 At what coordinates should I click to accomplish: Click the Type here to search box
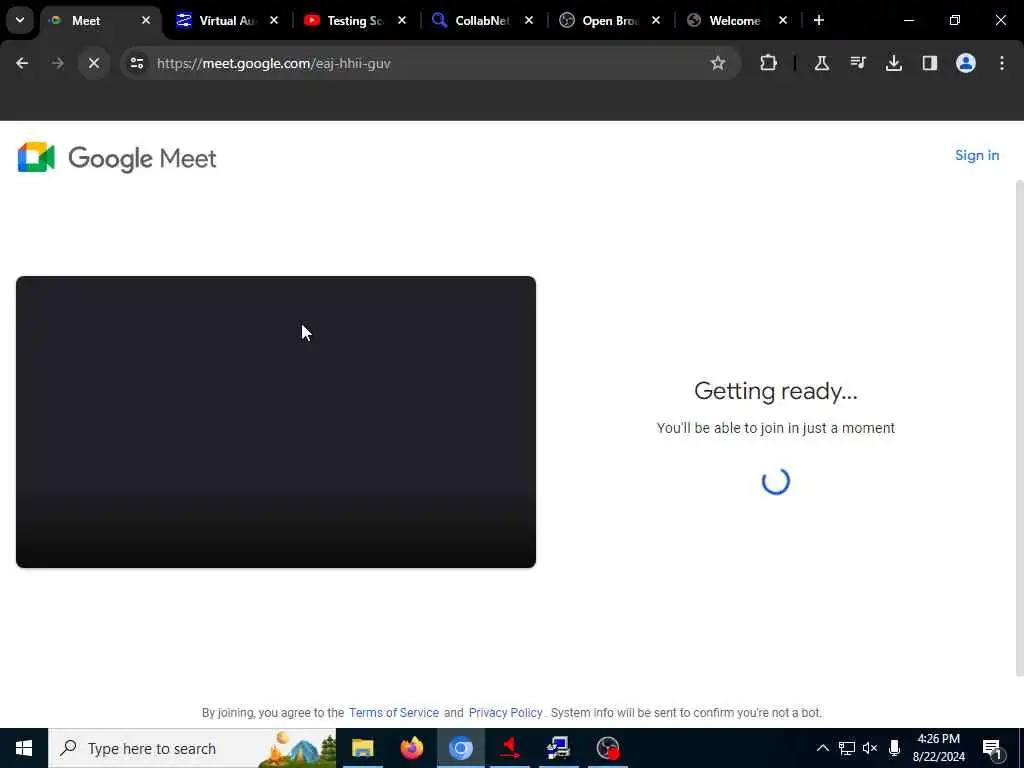(x=192, y=748)
